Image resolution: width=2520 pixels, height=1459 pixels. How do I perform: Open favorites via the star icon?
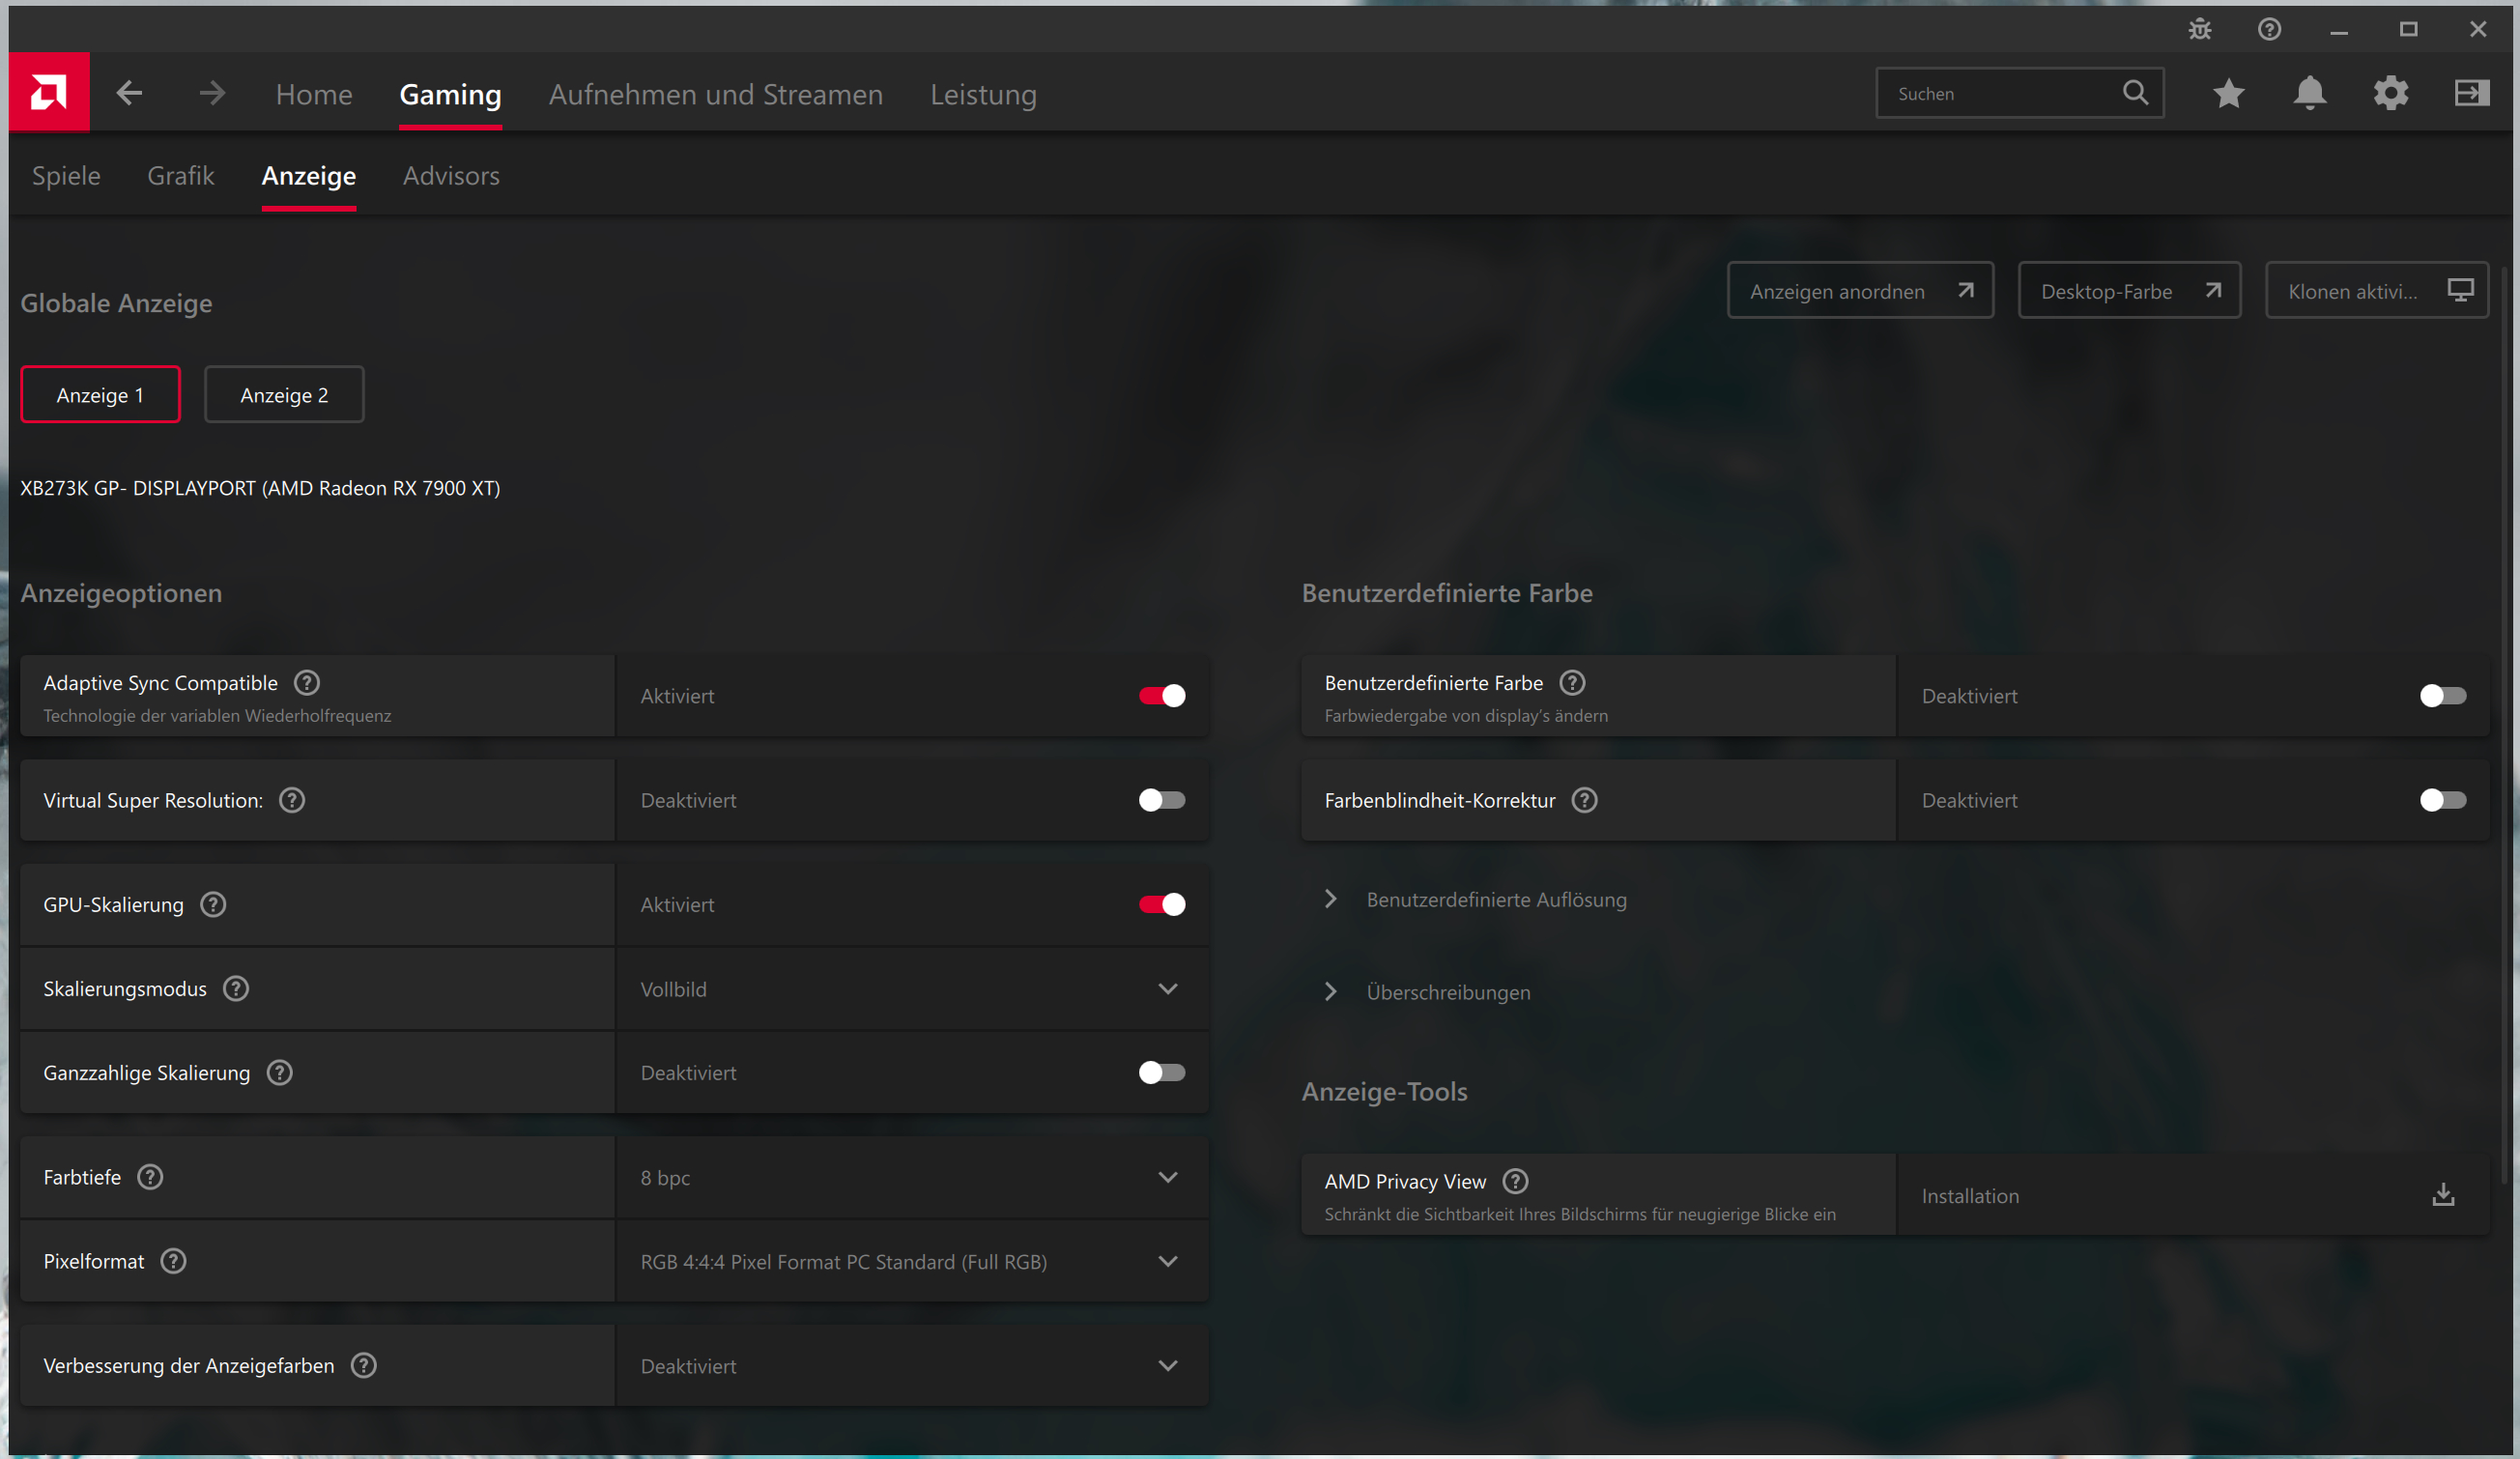pos(2228,94)
